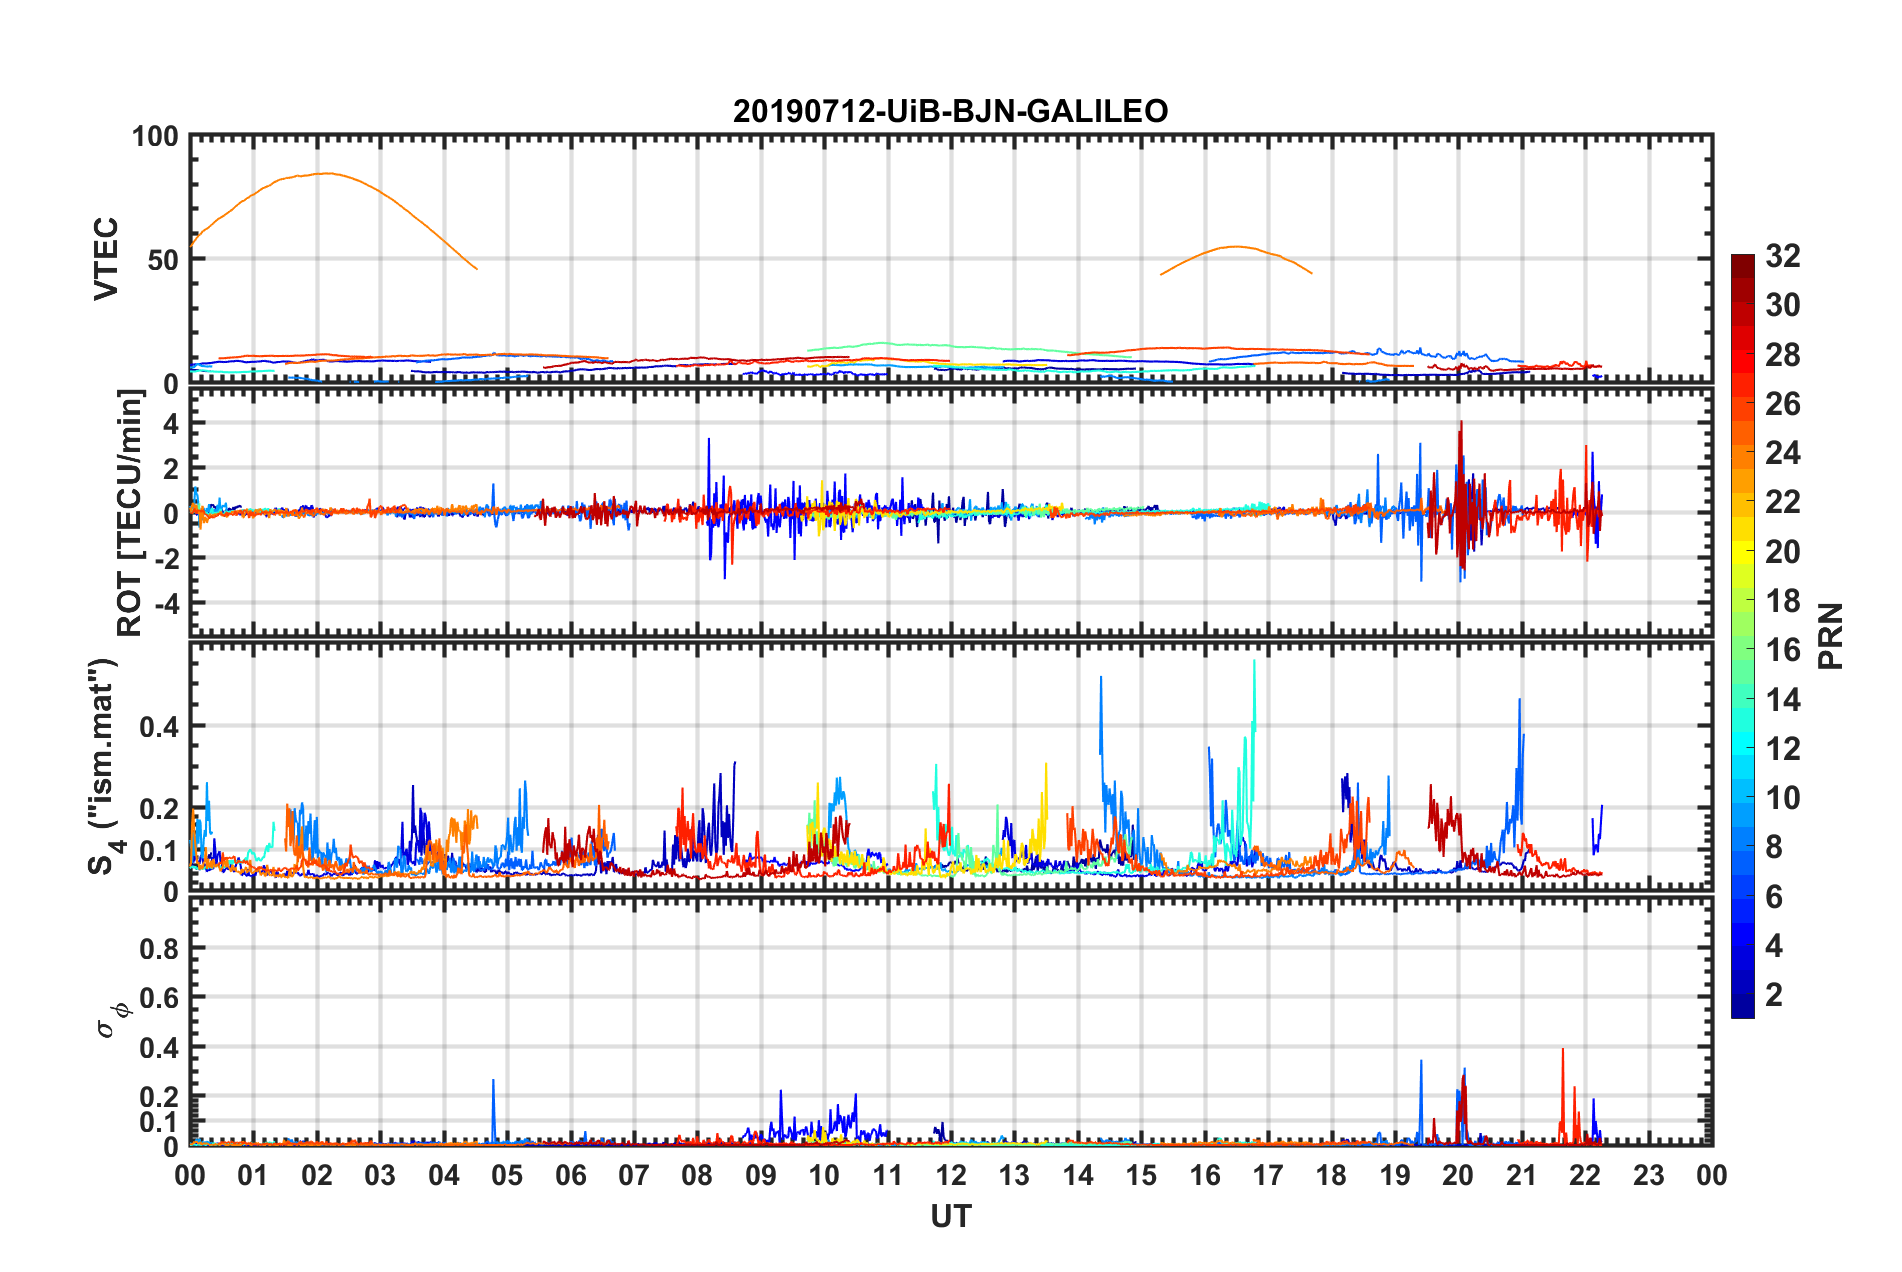The image size is (1902, 1272).
Task: Select the ROT [TECU/min] y-axis label
Action: point(130,513)
